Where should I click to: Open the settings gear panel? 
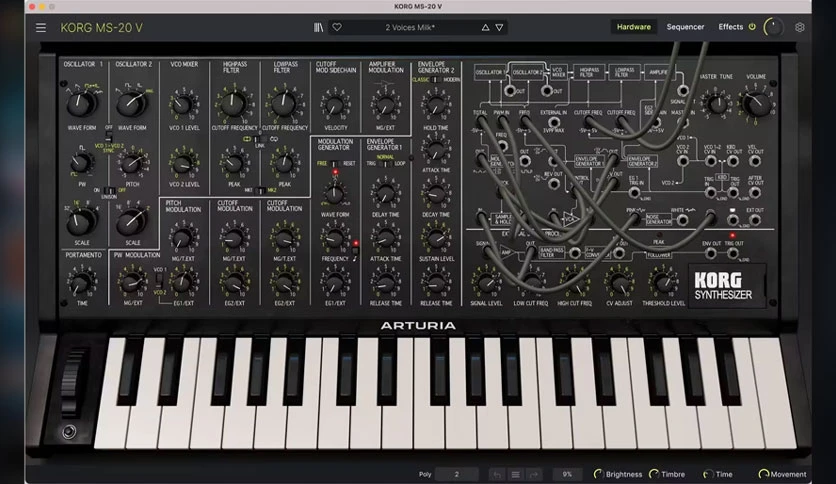pyautogui.click(x=800, y=27)
